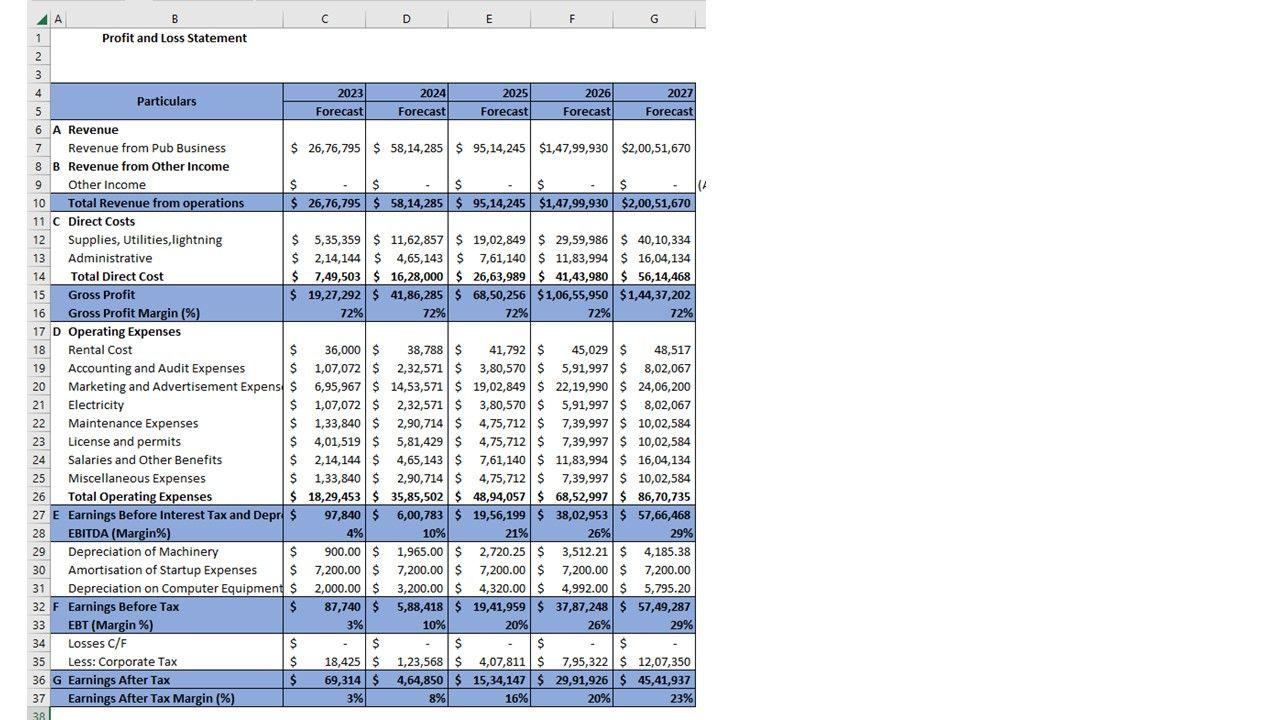
Task: Click the Profit and Loss Statement title cell
Action: click(x=174, y=38)
